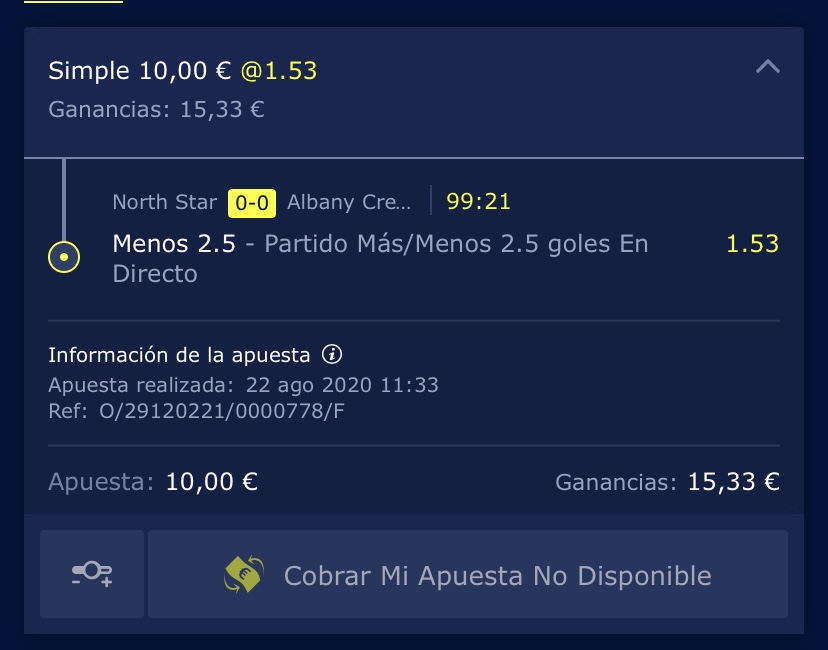Click the Simple 10,00 € bet header
This screenshot has height=650, width=828.
139,71
